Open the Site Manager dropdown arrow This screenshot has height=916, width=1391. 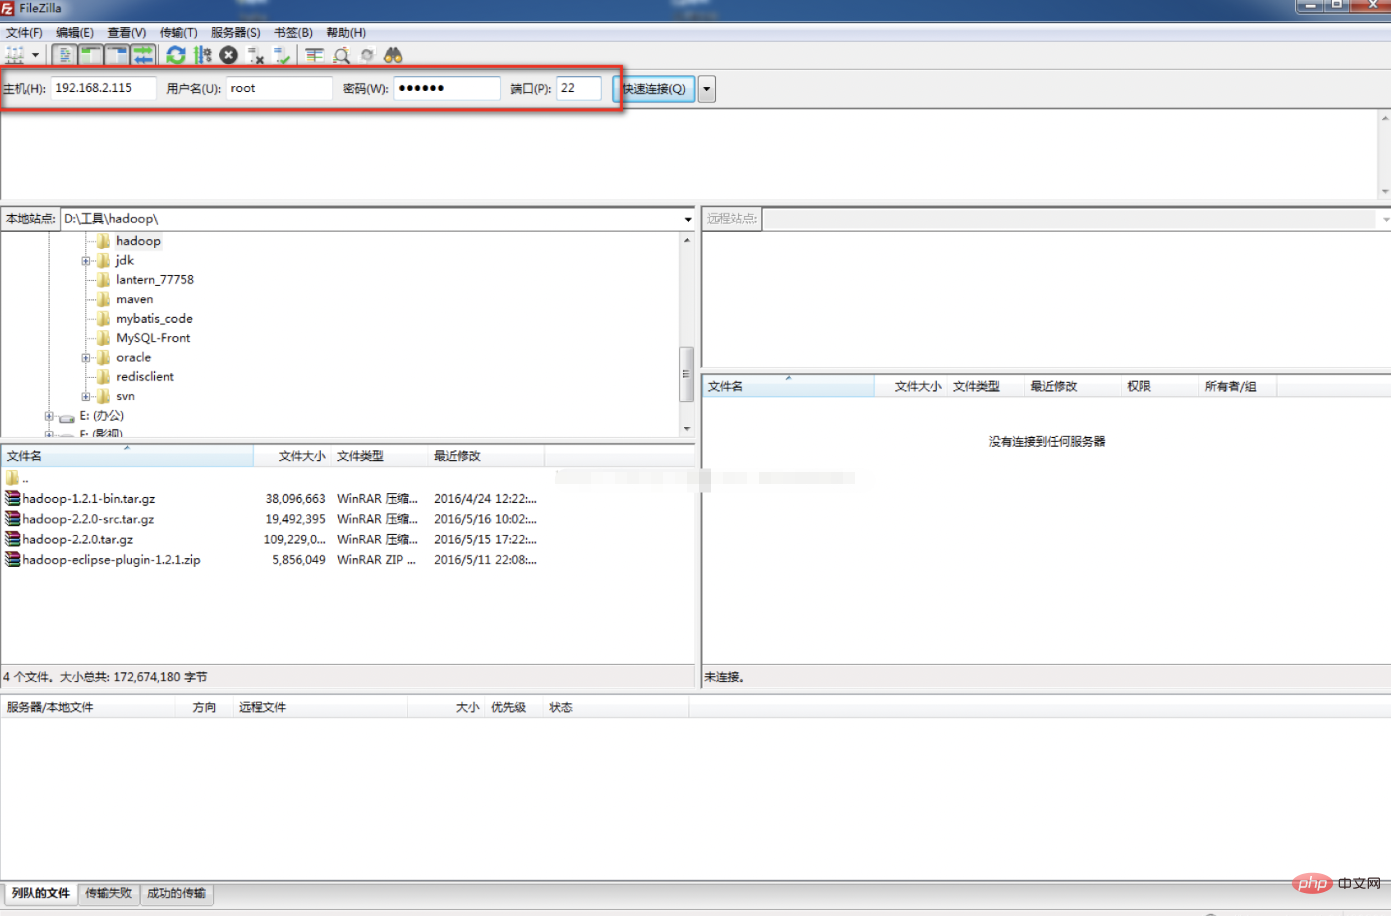point(35,55)
